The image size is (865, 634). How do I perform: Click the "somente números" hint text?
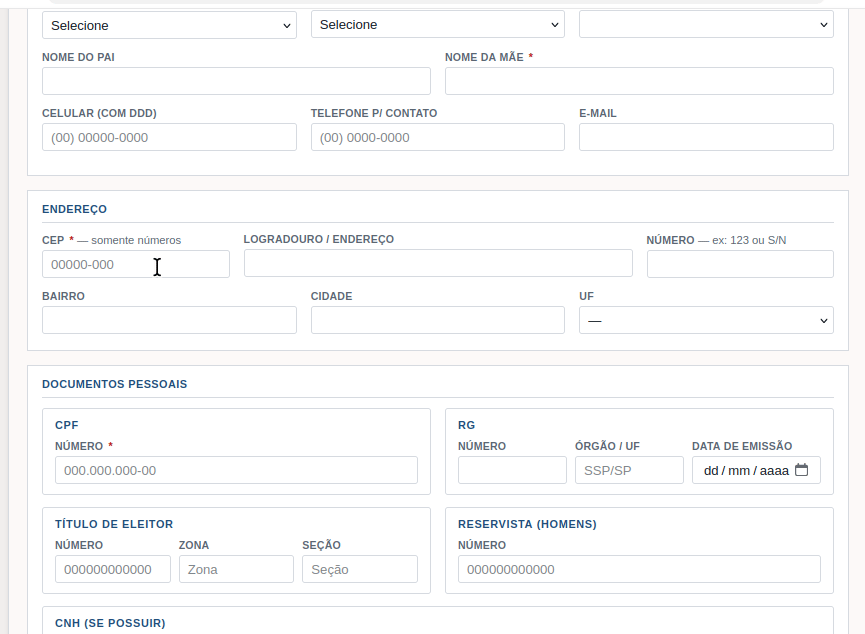[x=136, y=240]
